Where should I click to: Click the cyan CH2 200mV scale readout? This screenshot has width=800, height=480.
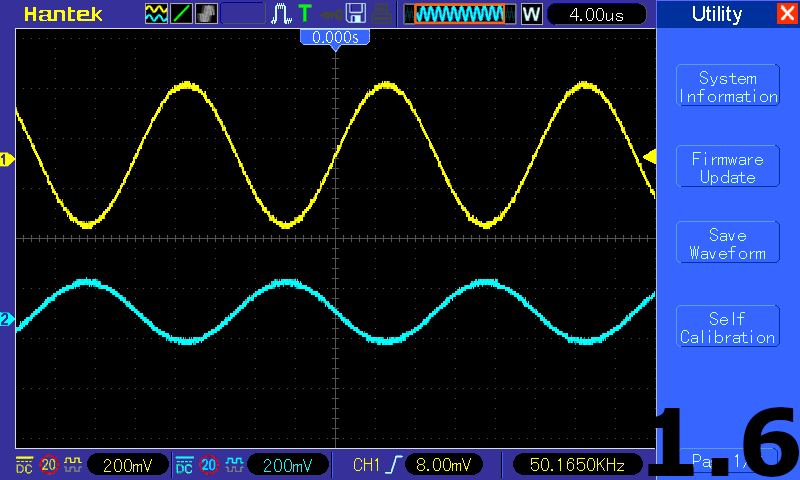[x=288, y=465]
